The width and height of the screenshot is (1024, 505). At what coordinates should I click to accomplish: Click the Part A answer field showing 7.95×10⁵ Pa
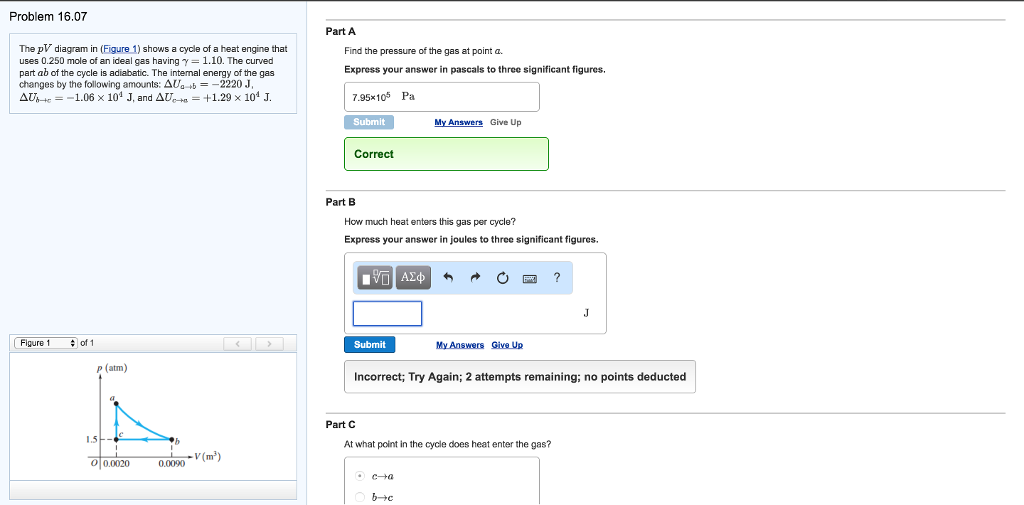441,97
